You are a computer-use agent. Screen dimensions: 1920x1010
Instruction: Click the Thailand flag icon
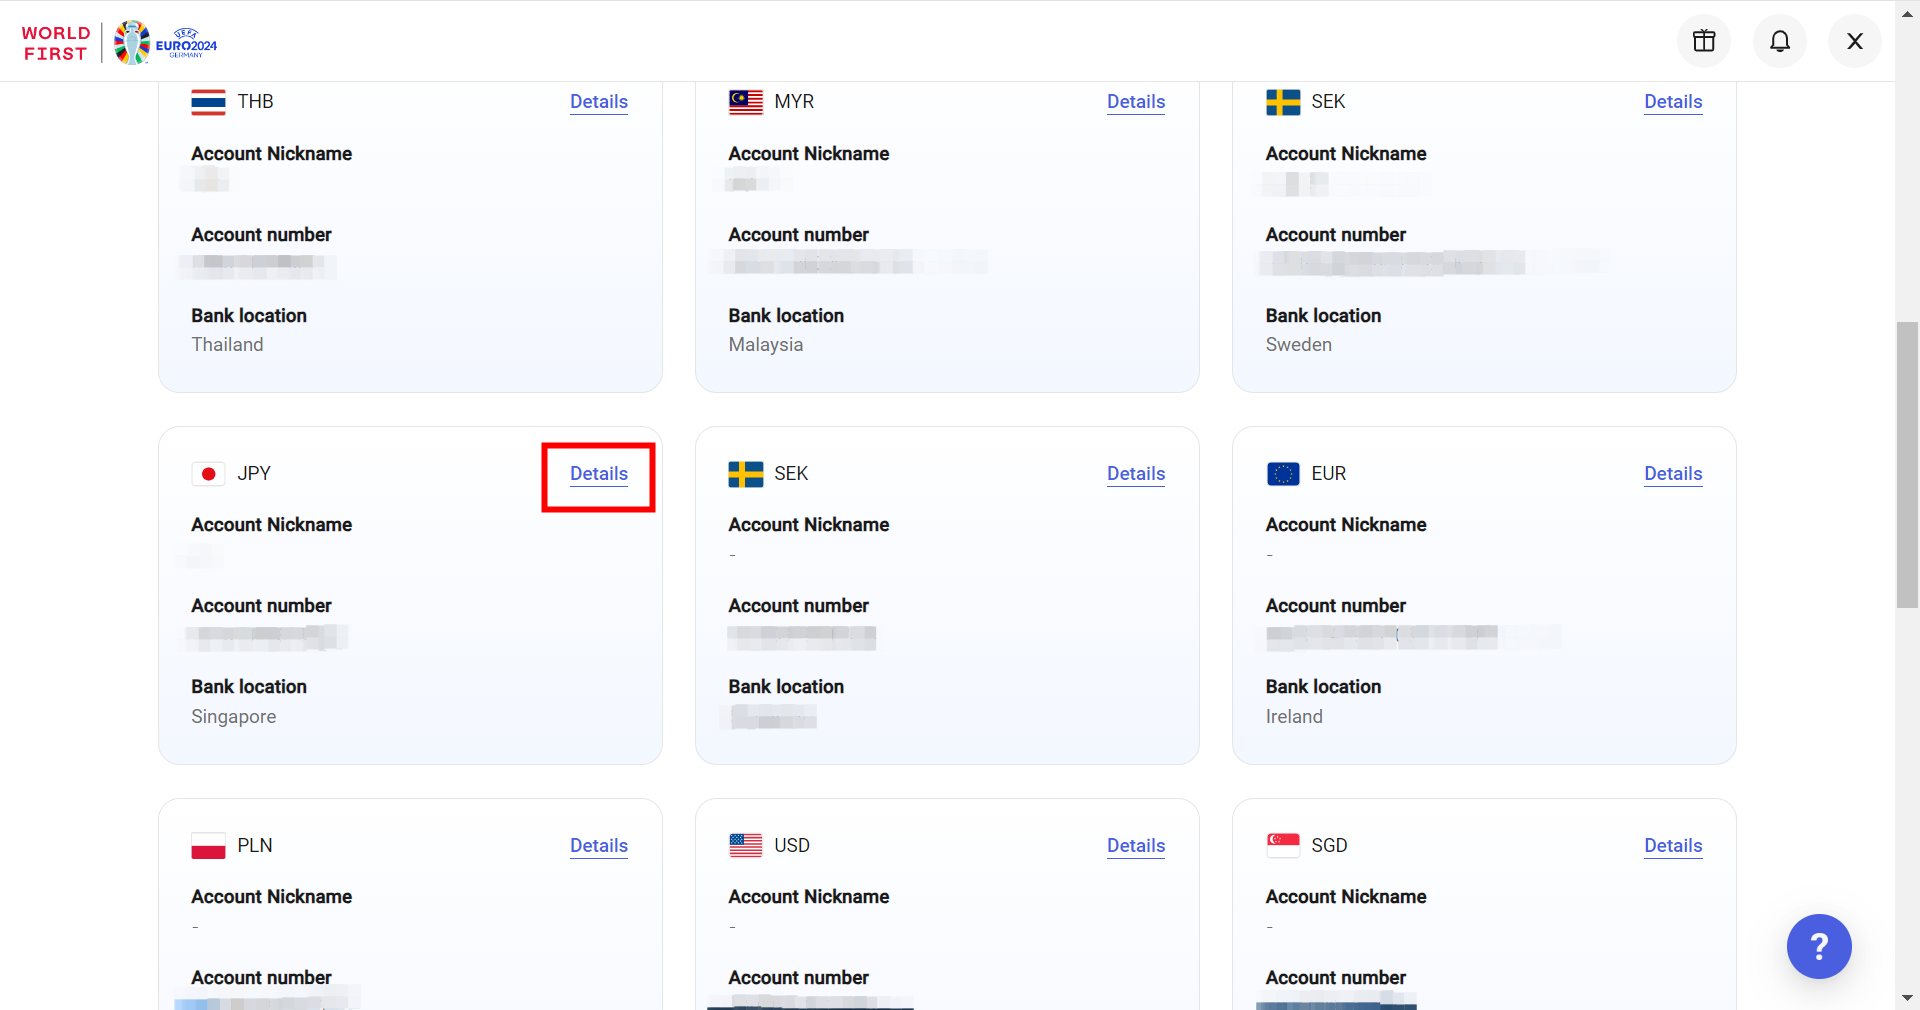point(208,102)
